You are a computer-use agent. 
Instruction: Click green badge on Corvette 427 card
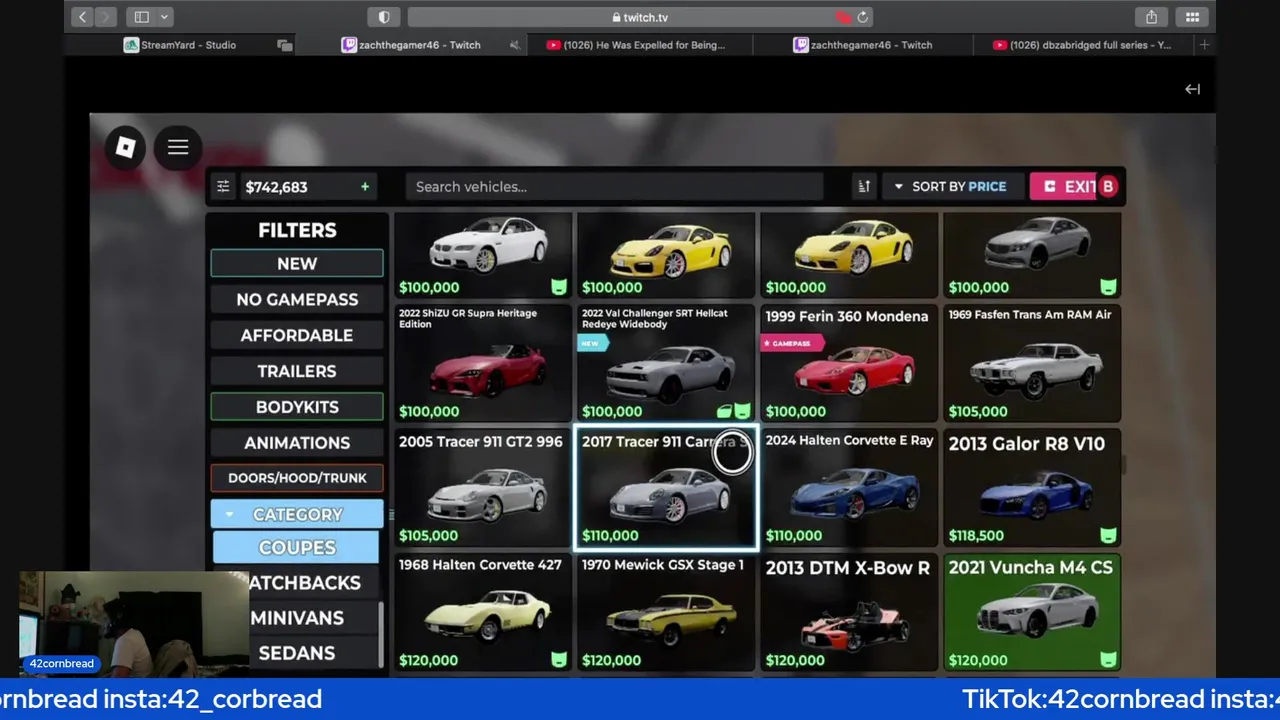point(559,660)
